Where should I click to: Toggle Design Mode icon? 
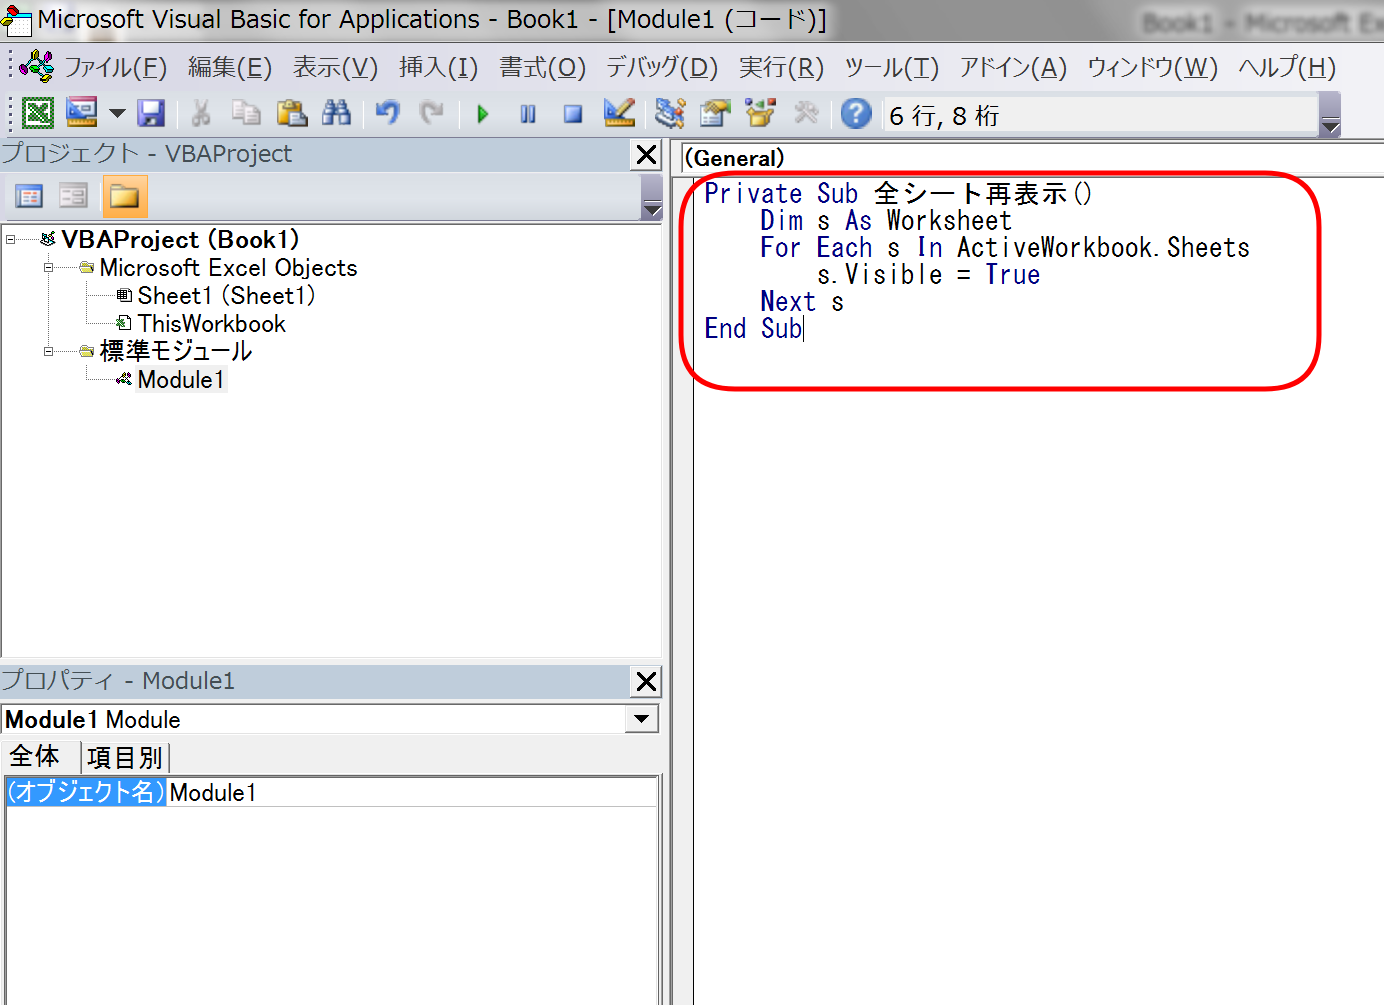coord(619,114)
